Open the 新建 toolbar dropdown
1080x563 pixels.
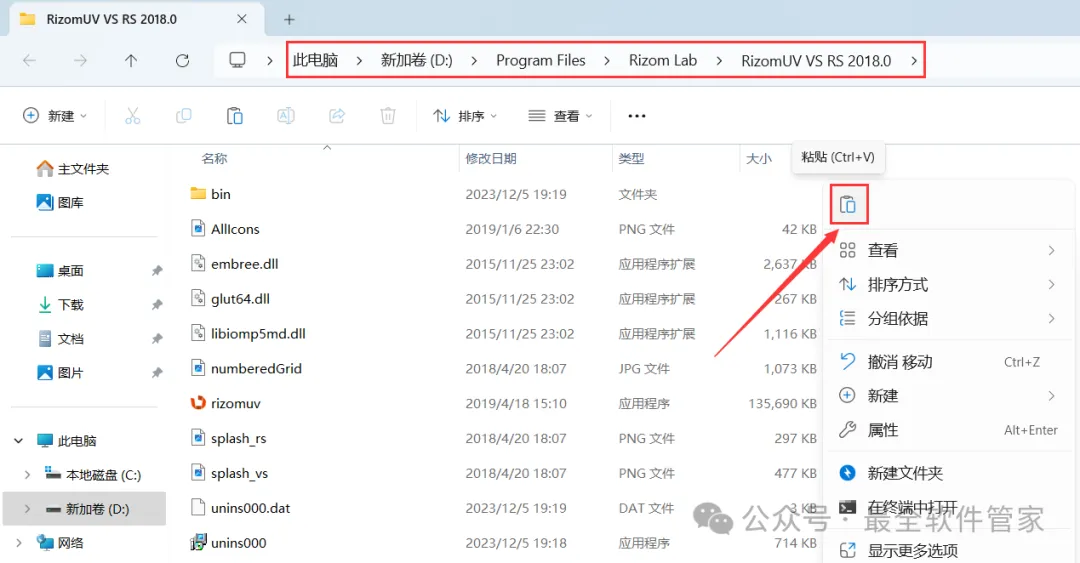(x=54, y=116)
